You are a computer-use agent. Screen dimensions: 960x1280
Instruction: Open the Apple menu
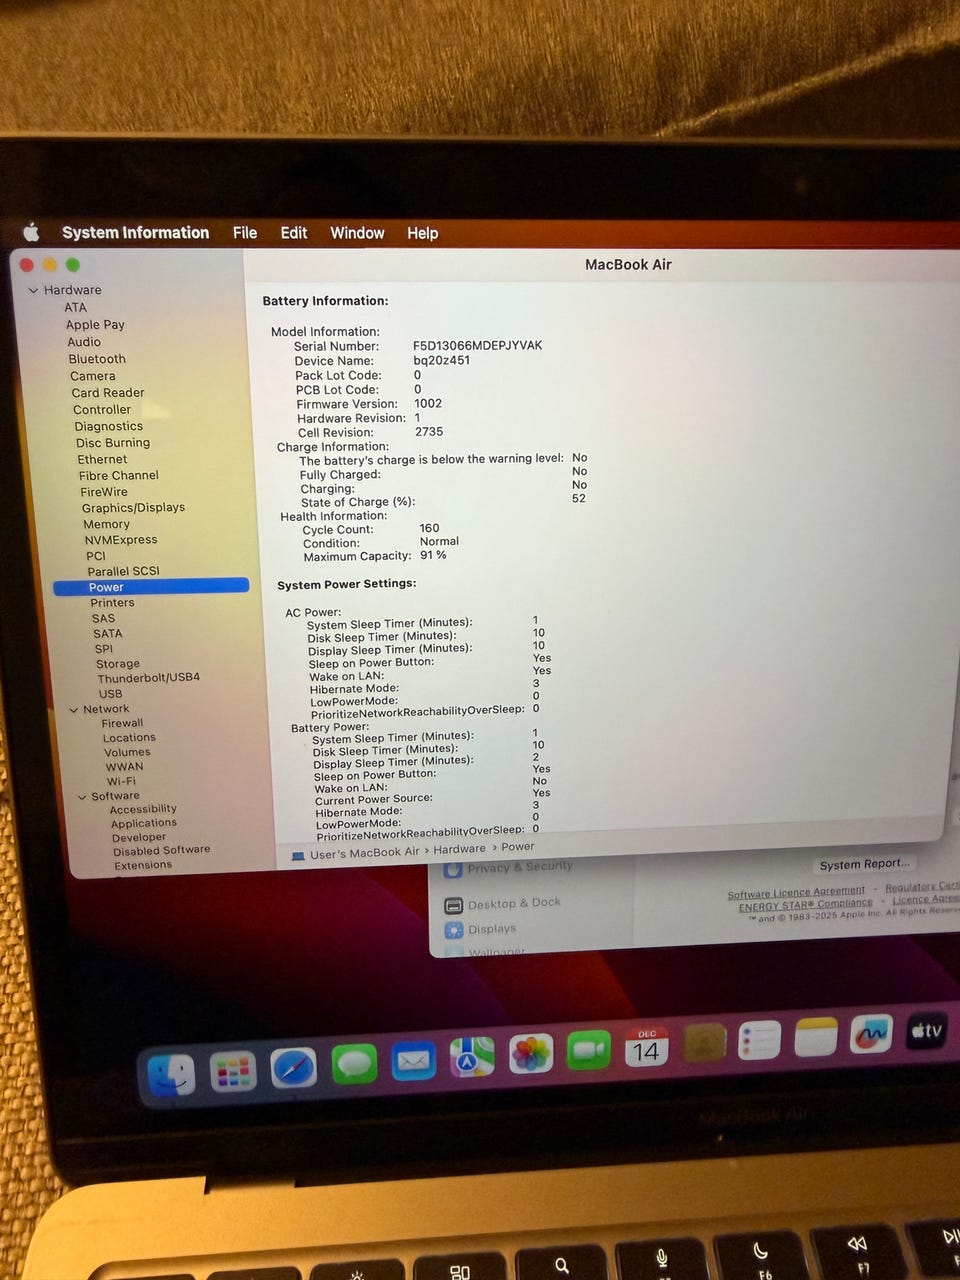pyautogui.click(x=31, y=233)
